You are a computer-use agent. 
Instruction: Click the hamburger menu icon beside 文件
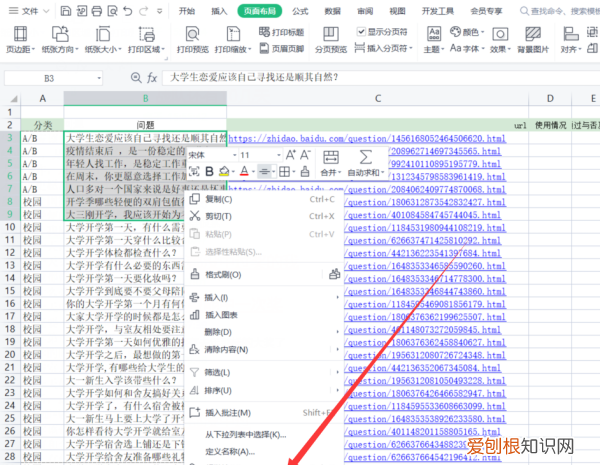click(x=13, y=11)
